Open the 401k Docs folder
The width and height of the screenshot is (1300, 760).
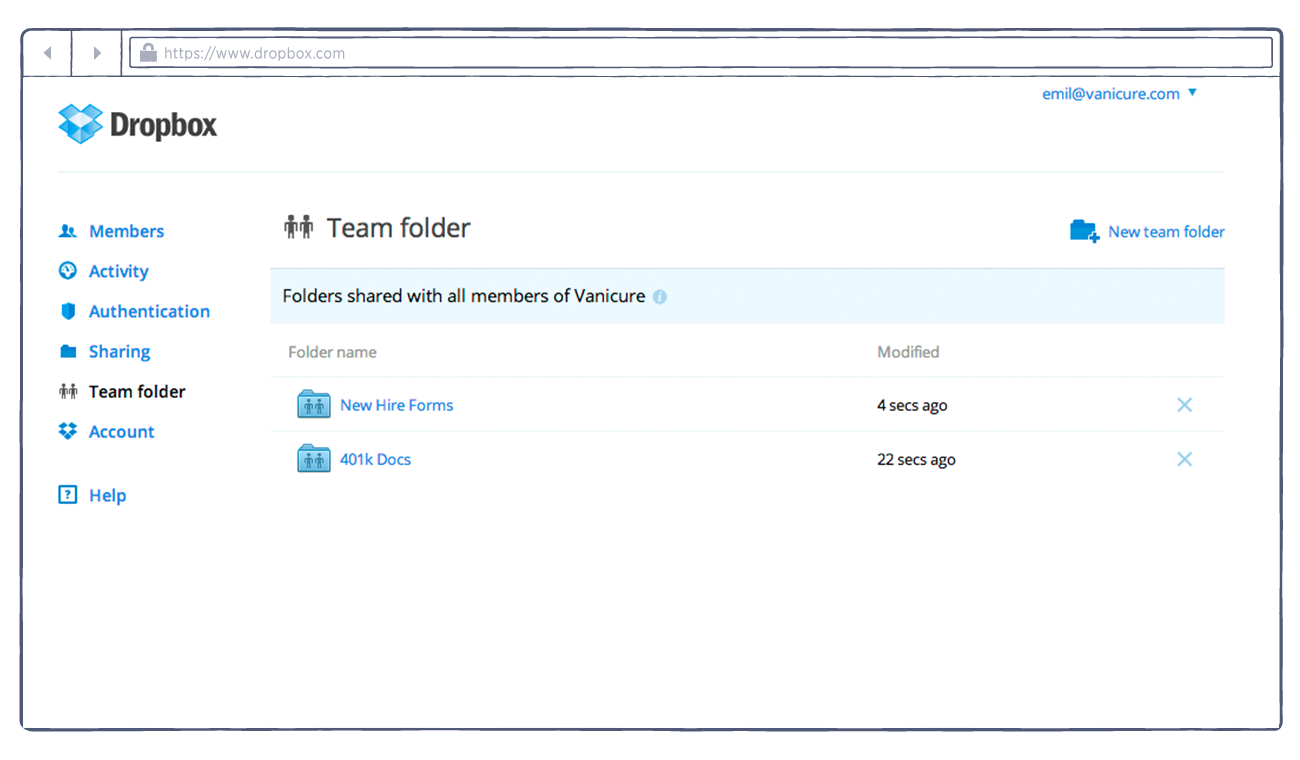375,460
